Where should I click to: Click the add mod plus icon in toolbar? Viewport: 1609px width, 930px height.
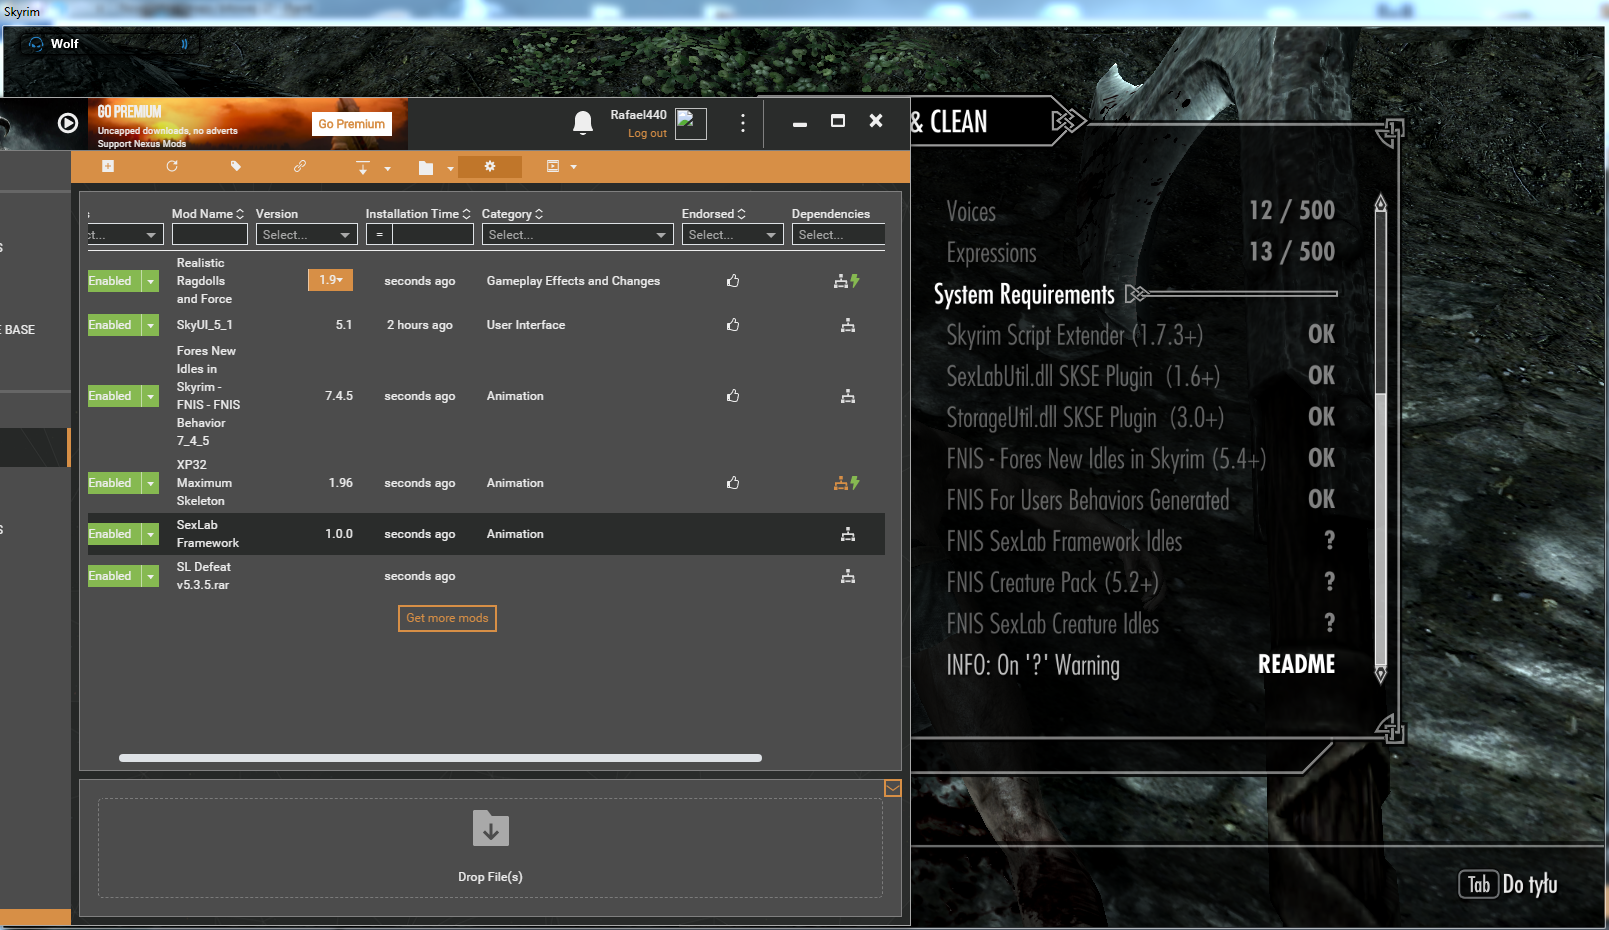point(108,167)
